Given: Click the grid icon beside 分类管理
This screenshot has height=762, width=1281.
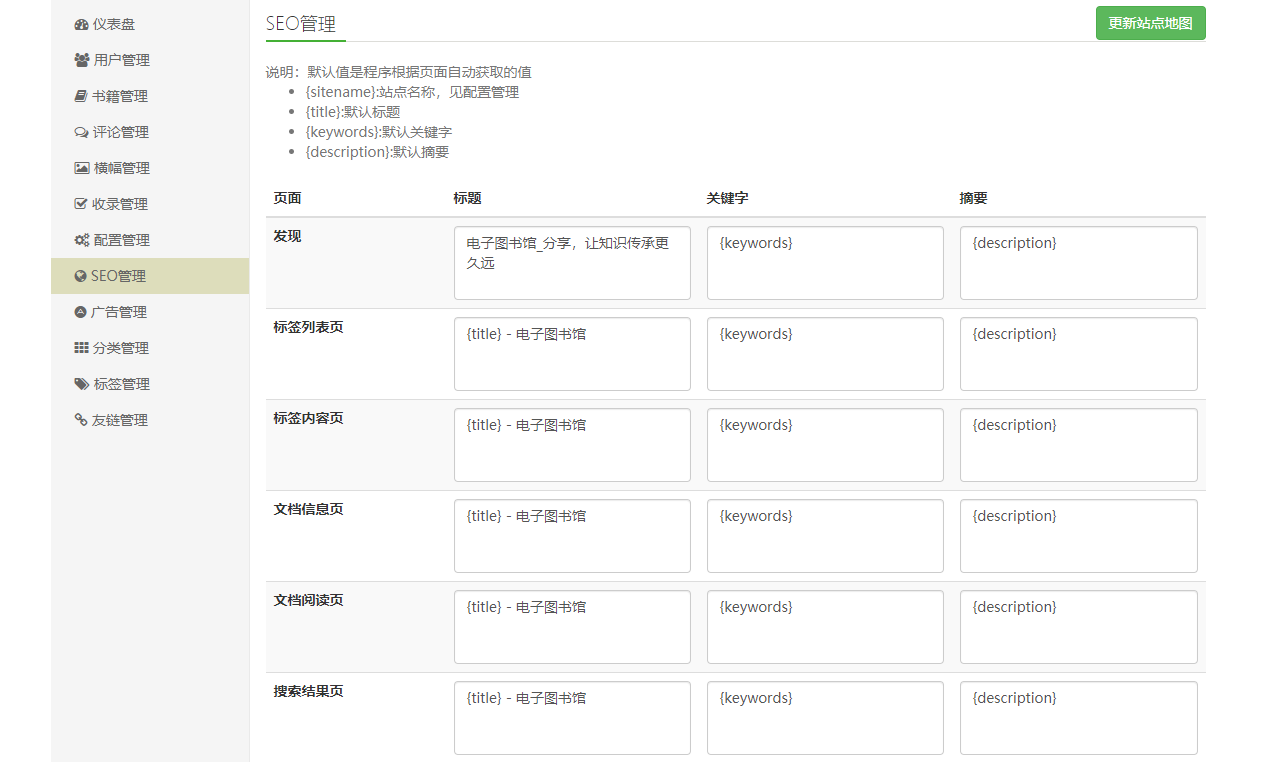Looking at the screenshot, I should click(82, 348).
